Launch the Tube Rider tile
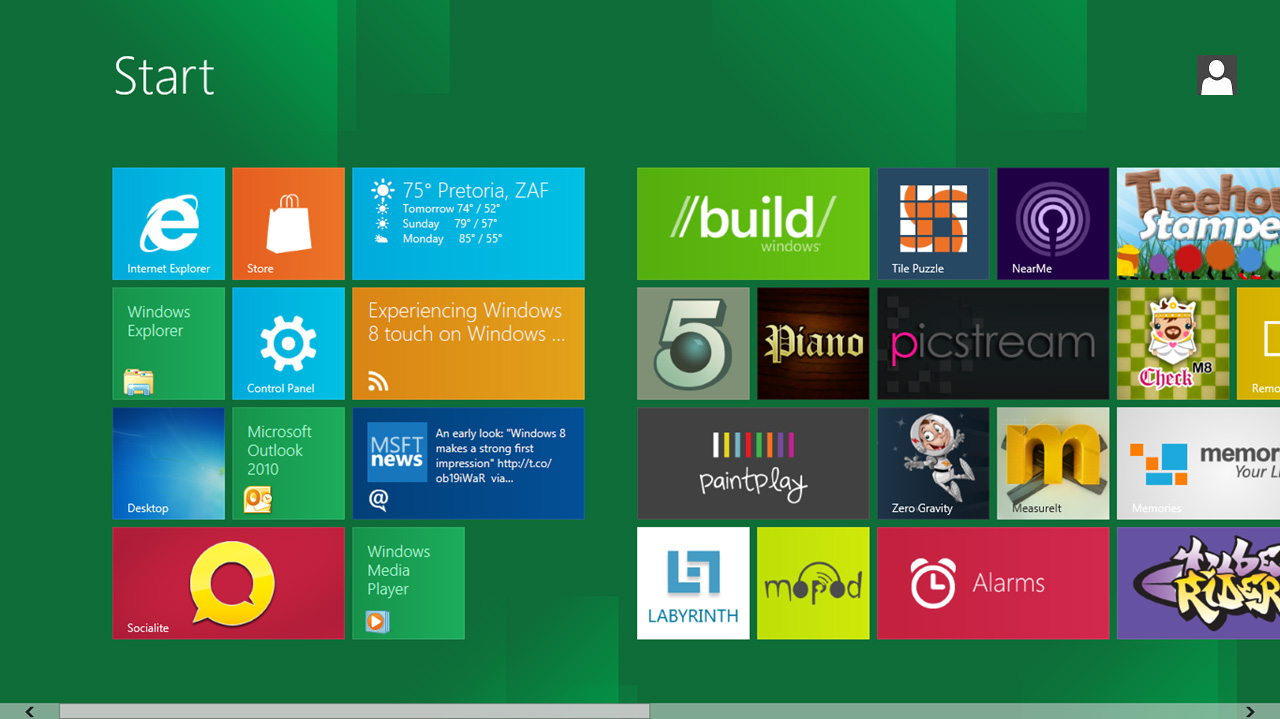 (x=1198, y=583)
